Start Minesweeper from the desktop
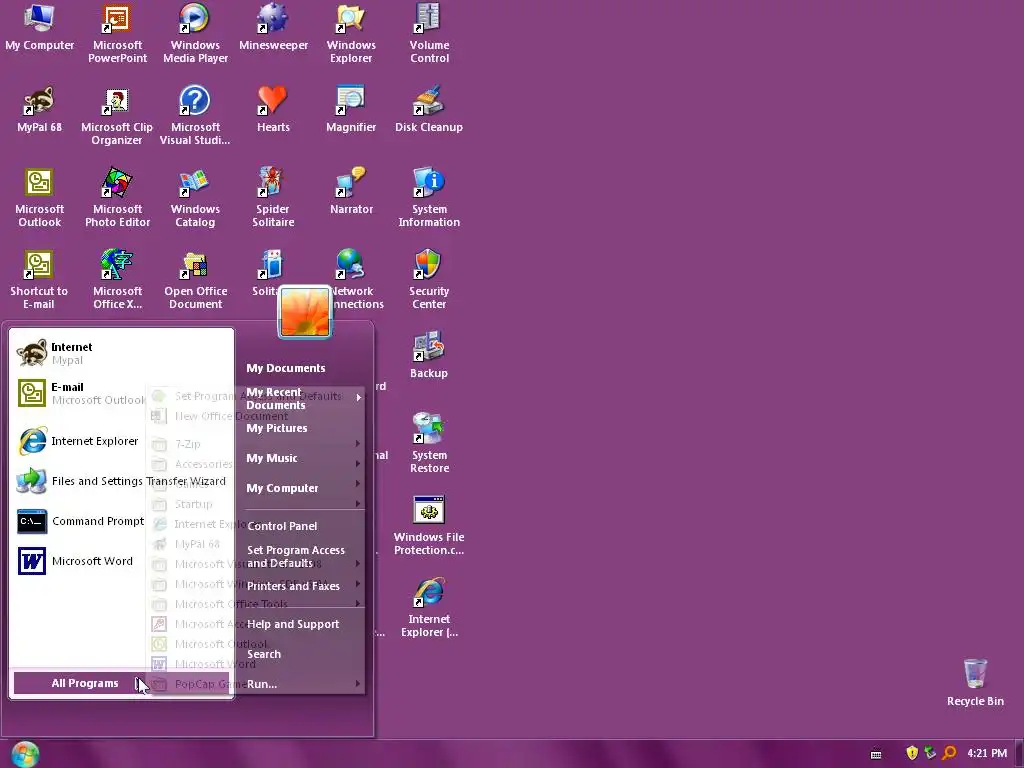Screen dimensions: 1024x768 point(273,26)
